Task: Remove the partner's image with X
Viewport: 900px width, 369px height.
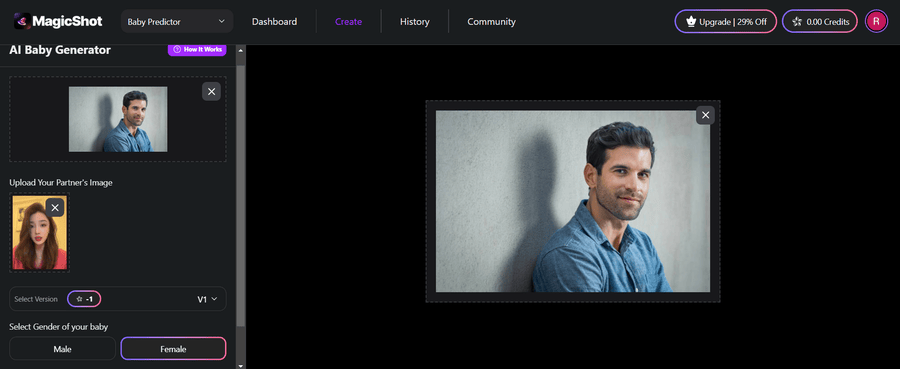Action: [x=55, y=208]
